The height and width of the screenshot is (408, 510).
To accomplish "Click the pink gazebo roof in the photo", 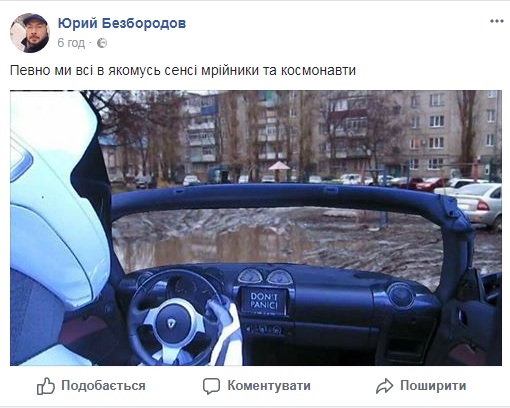I will point(279,166).
